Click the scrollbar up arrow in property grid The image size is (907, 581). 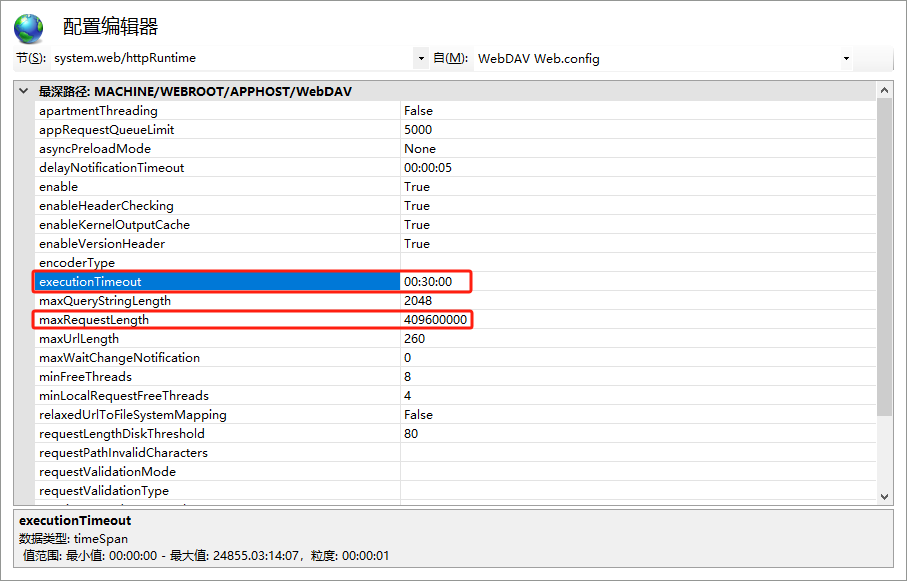coord(884,91)
